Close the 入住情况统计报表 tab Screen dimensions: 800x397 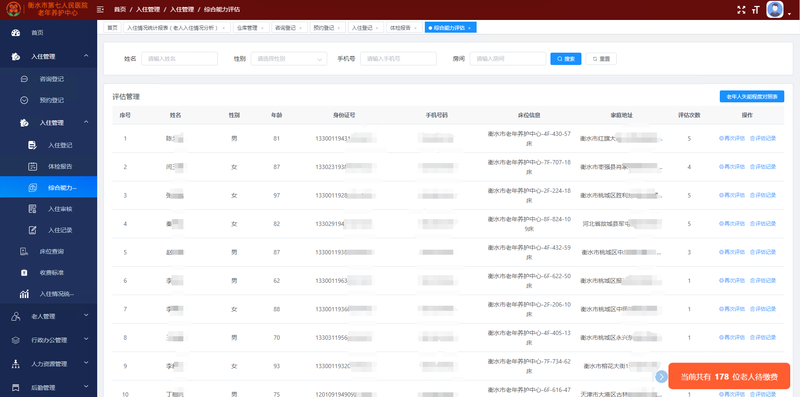click(223, 28)
